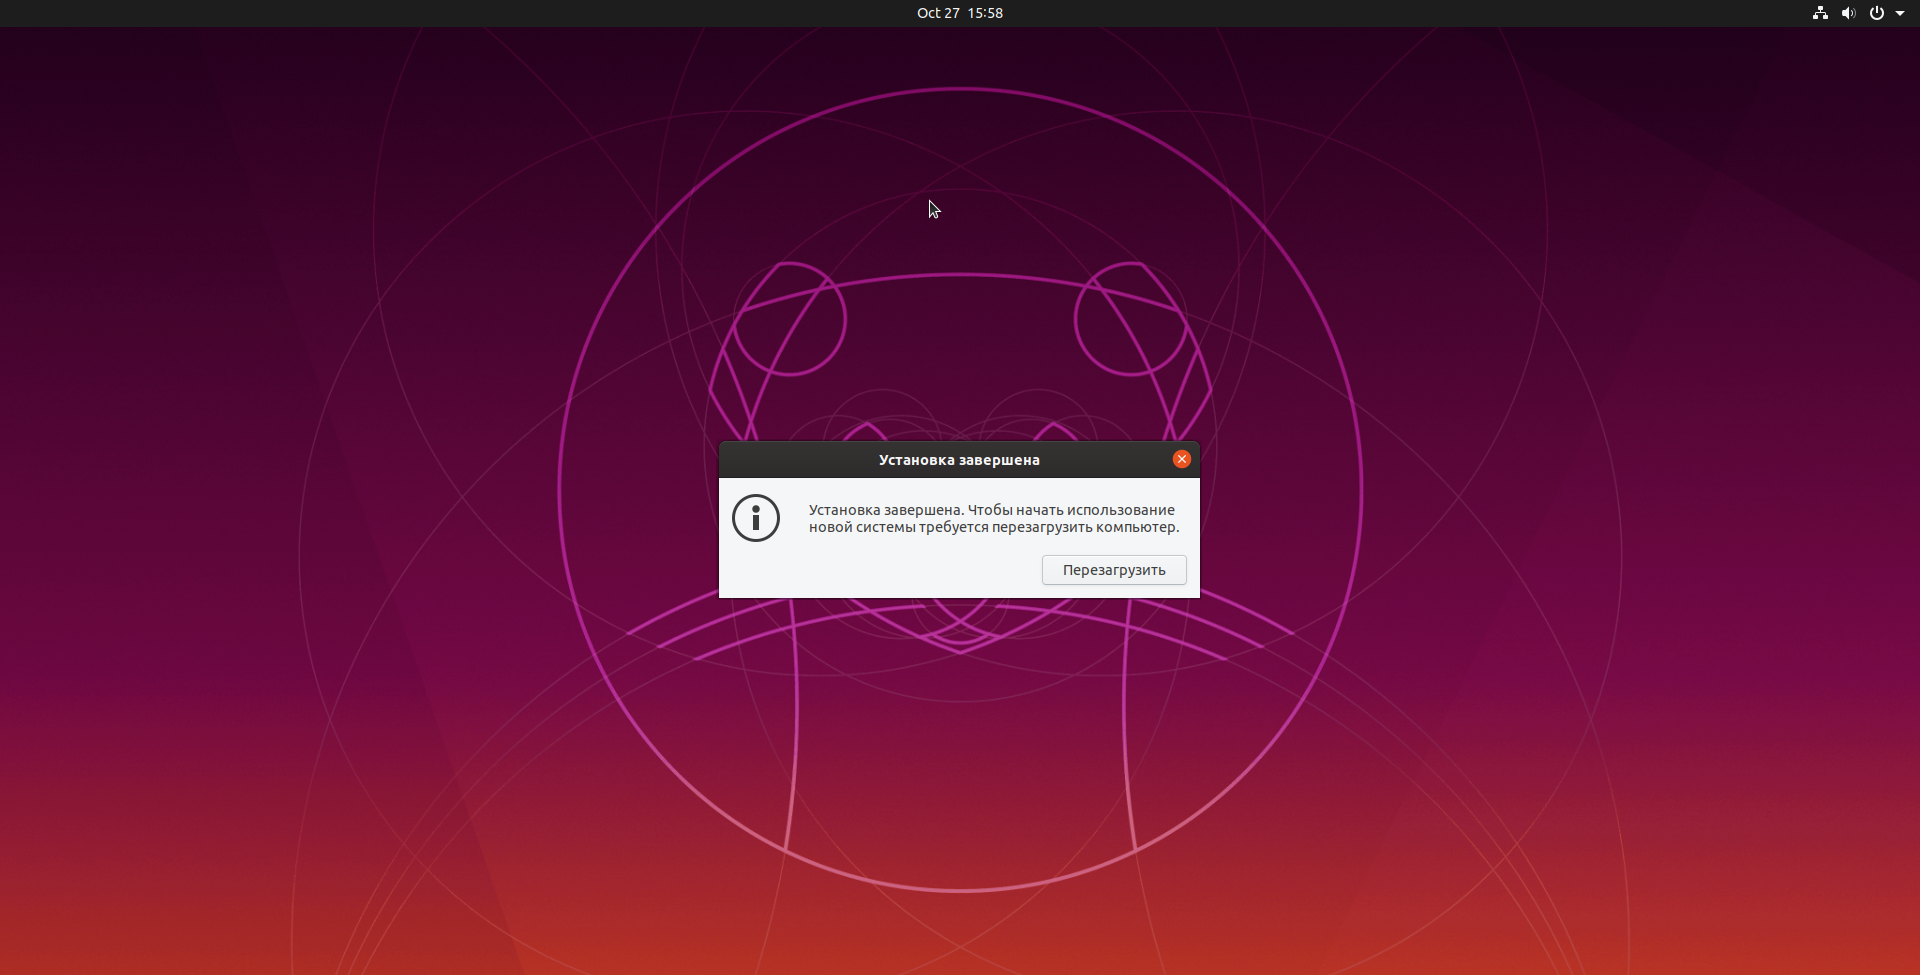Screen dimensions: 1920x975
Task: Open the network connection status icon
Action: pos(1820,13)
